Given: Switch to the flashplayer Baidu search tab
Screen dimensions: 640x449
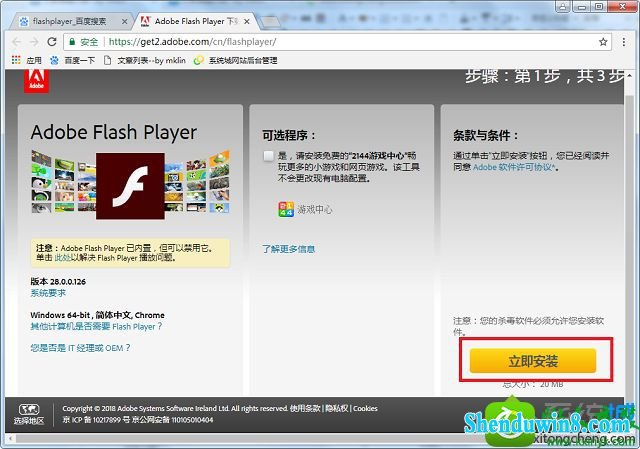Looking at the screenshot, I should [x=69, y=21].
